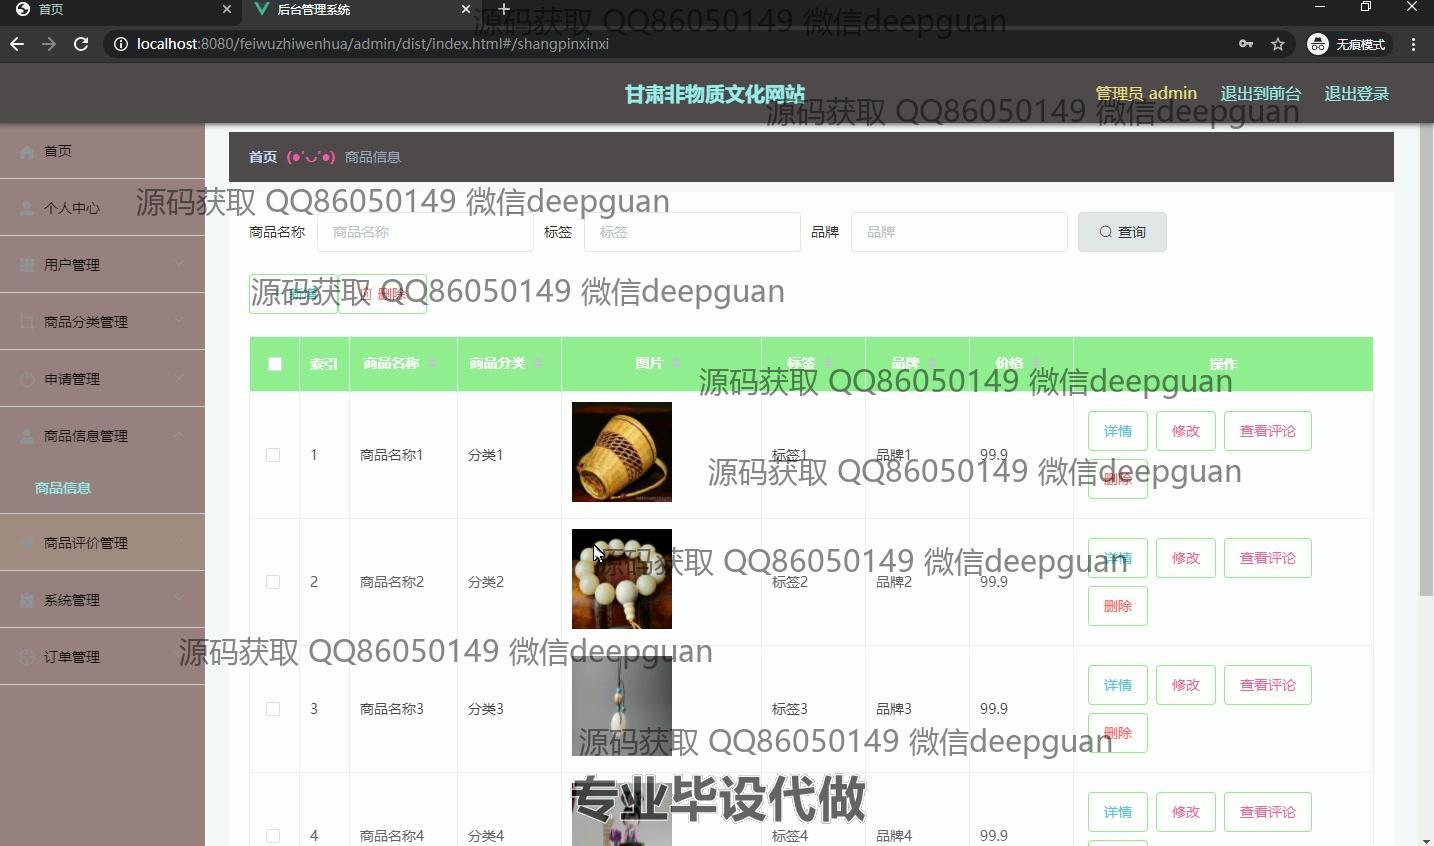Collapse the 商品信息管理 submenu arrow
Viewport: 1434px width, 846px height.
point(178,435)
